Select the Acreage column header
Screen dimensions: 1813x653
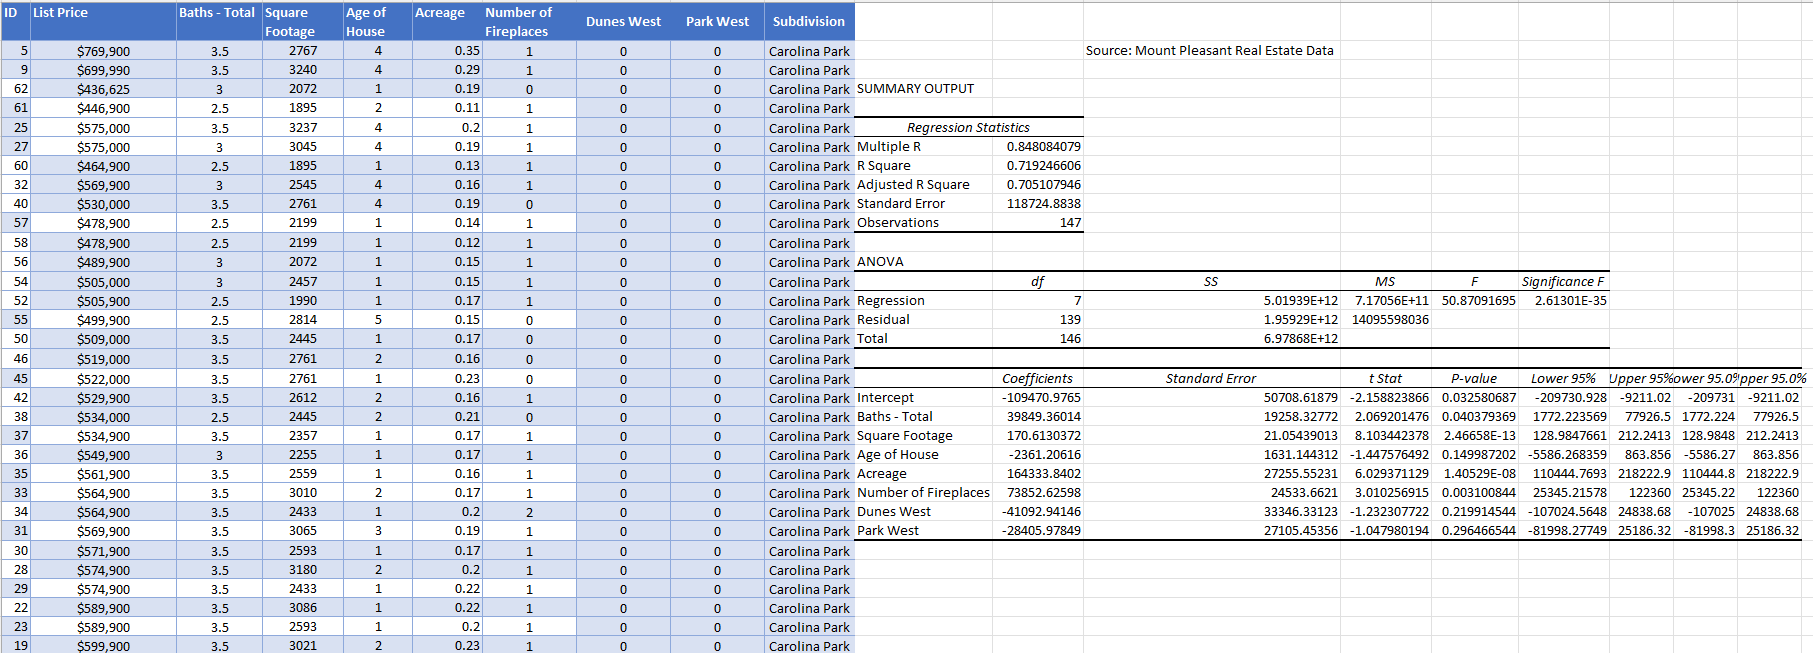[x=448, y=21]
